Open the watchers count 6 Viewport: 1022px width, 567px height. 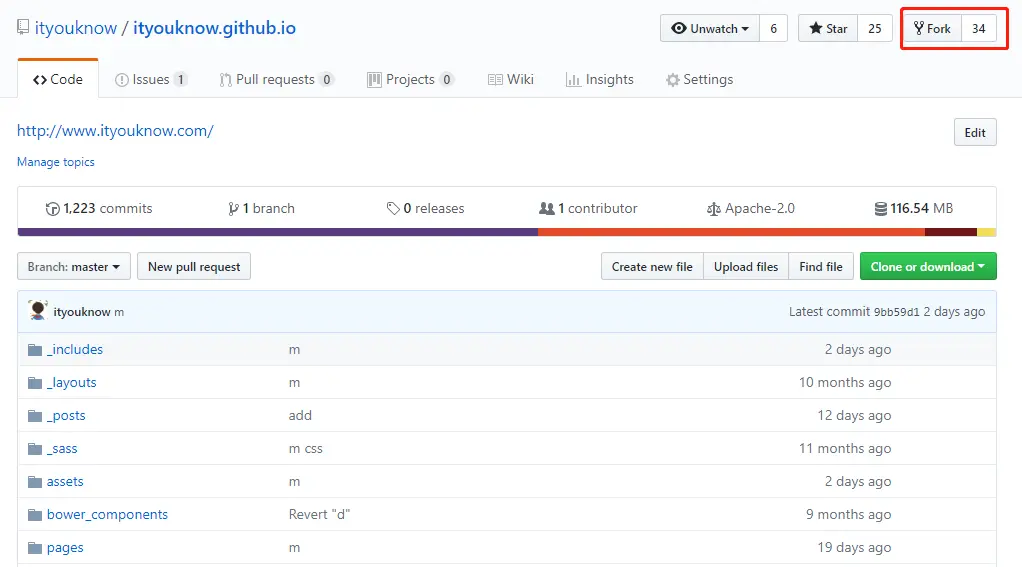click(x=774, y=29)
